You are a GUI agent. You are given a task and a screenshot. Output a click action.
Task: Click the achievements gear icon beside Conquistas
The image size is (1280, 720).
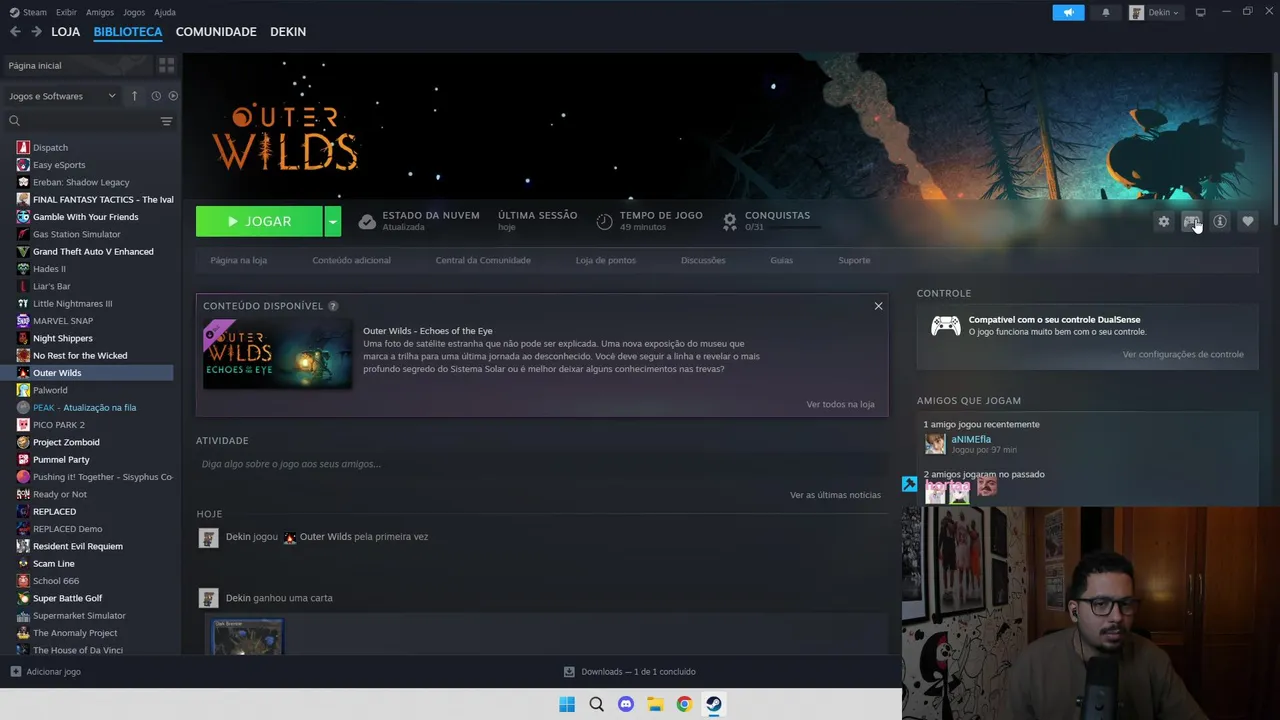point(730,221)
